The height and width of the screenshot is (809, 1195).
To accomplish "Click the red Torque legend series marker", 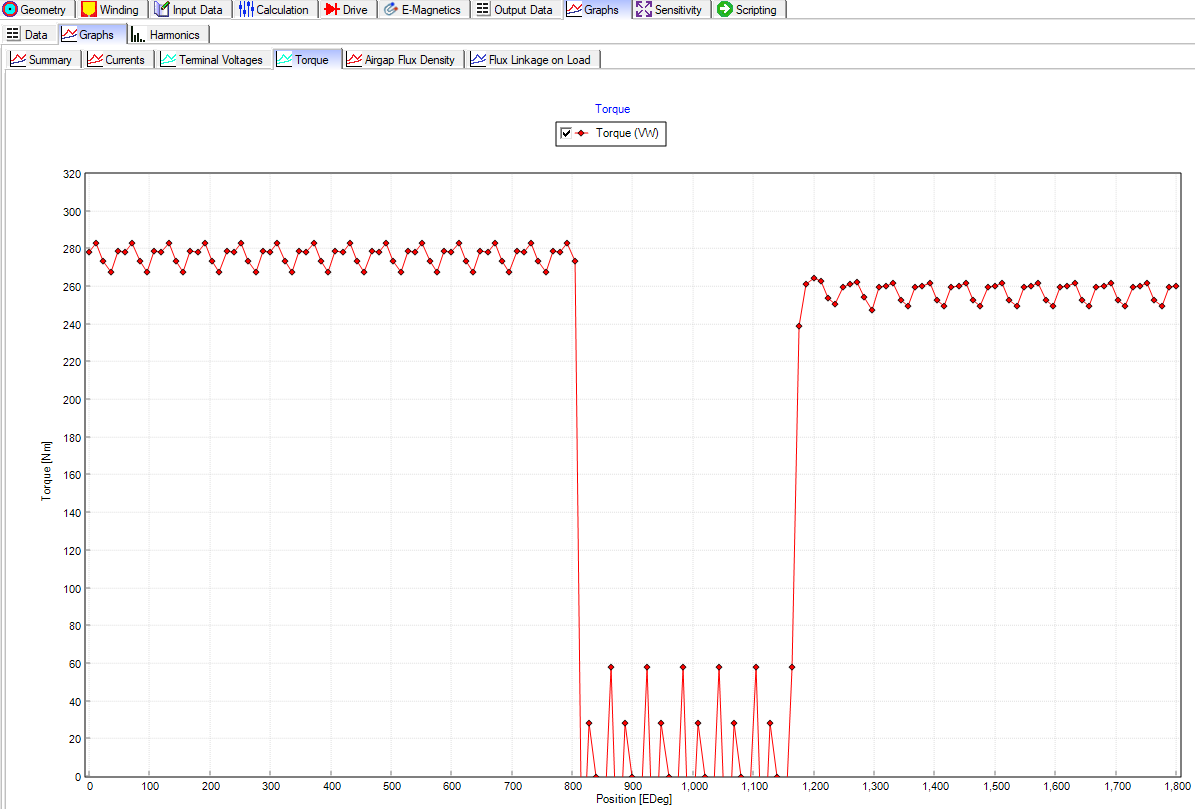I will coord(582,133).
